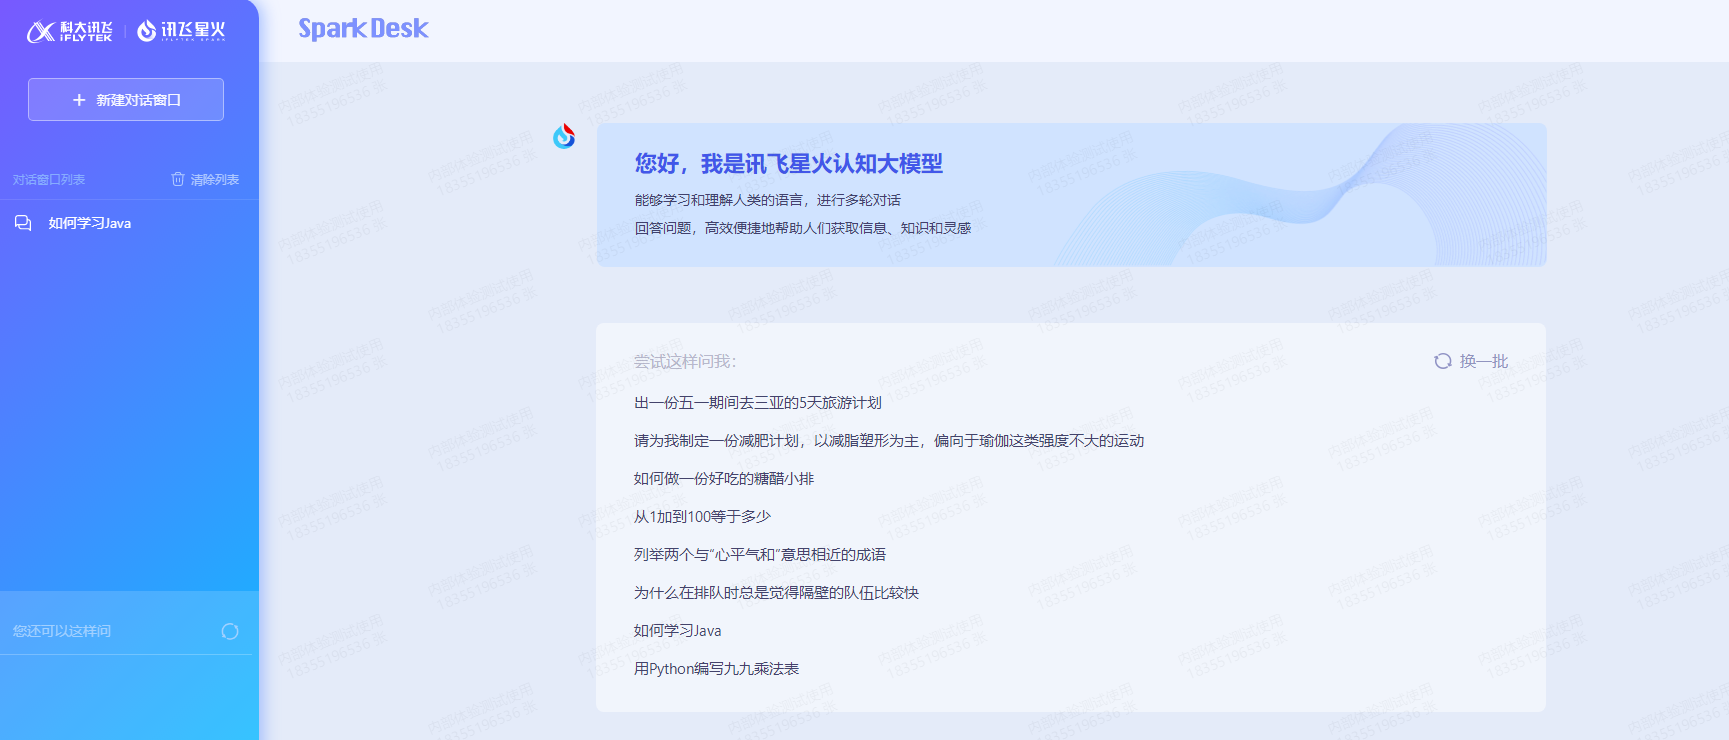Click the 对话窗口列表 label
The width and height of the screenshot is (1729, 740).
click(49, 180)
